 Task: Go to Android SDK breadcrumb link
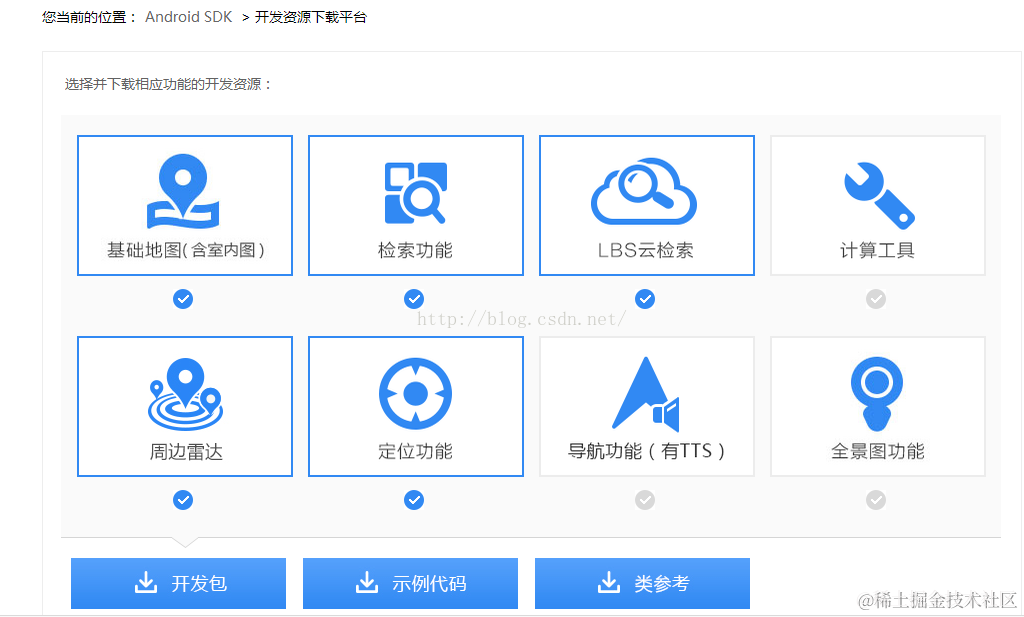tap(189, 17)
